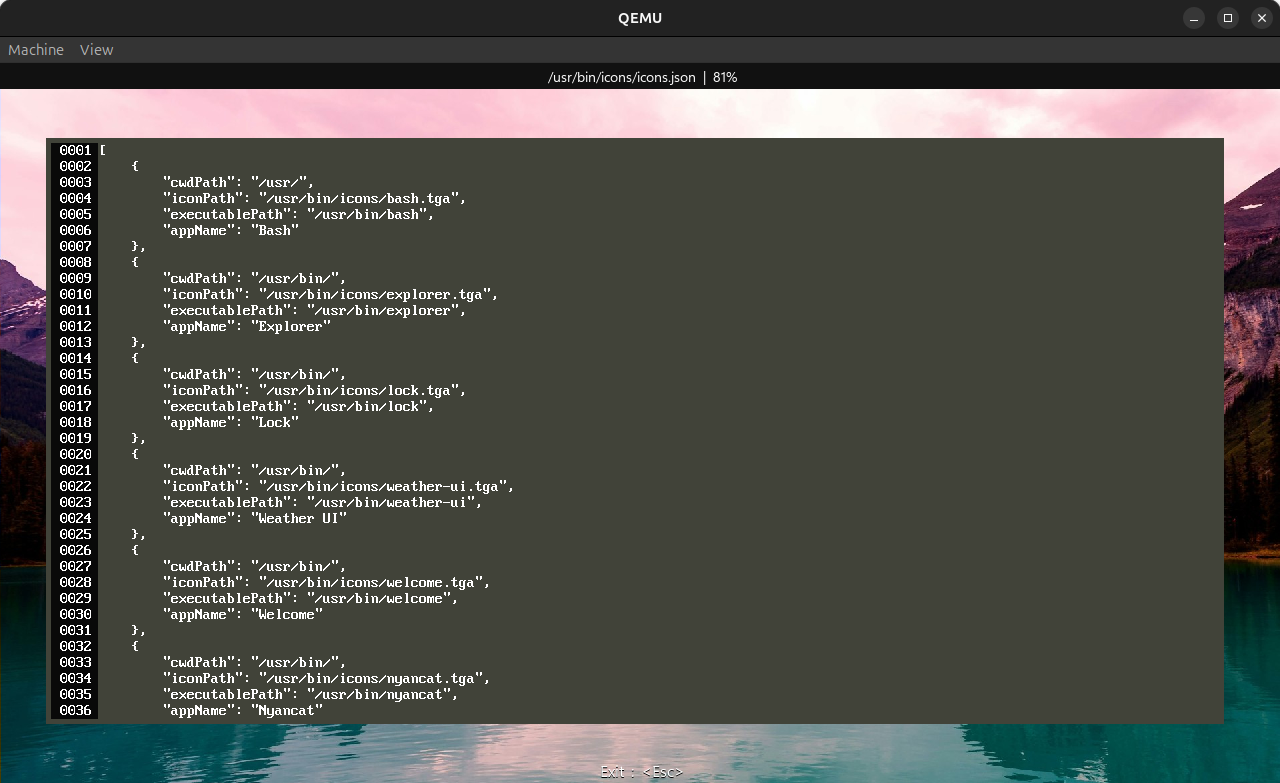Click the file path title /usr/bin/icons/icons.json

pyautogui.click(x=622, y=77)
